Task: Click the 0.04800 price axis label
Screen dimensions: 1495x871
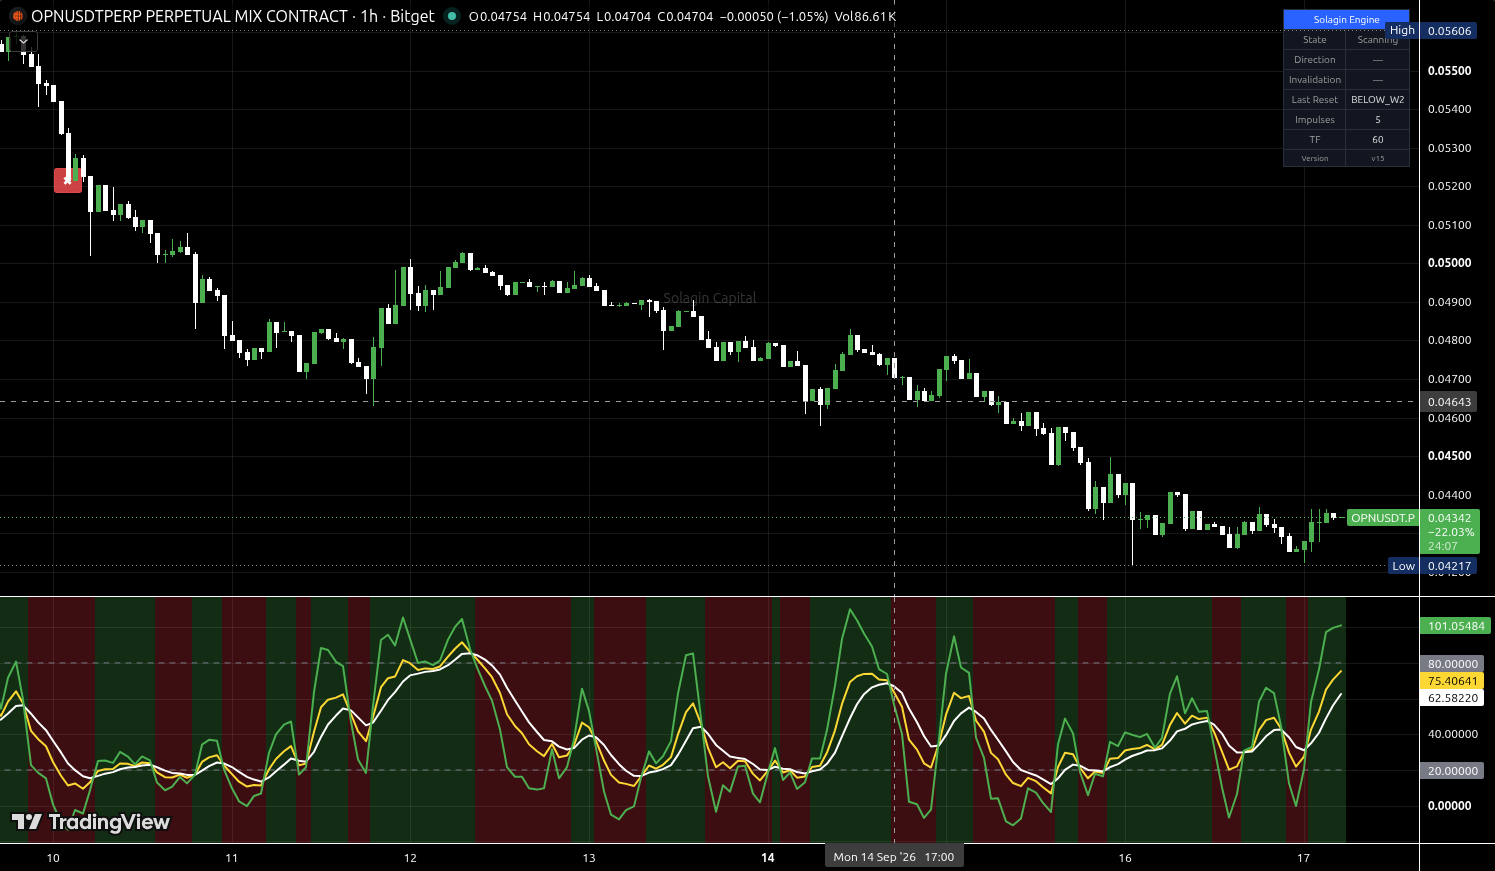Action: (1449, 340)
